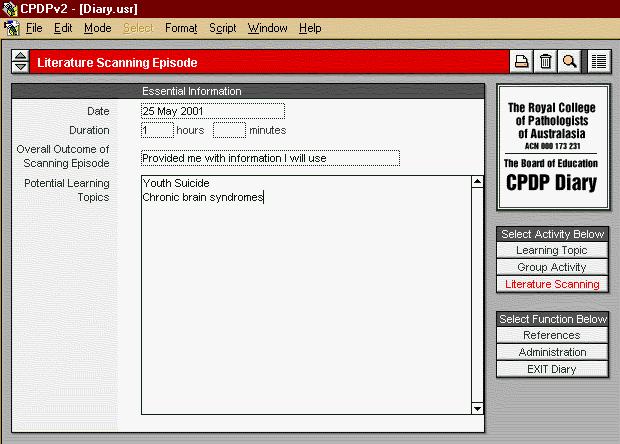Select the Learning Topic activity

pos(552,250)
